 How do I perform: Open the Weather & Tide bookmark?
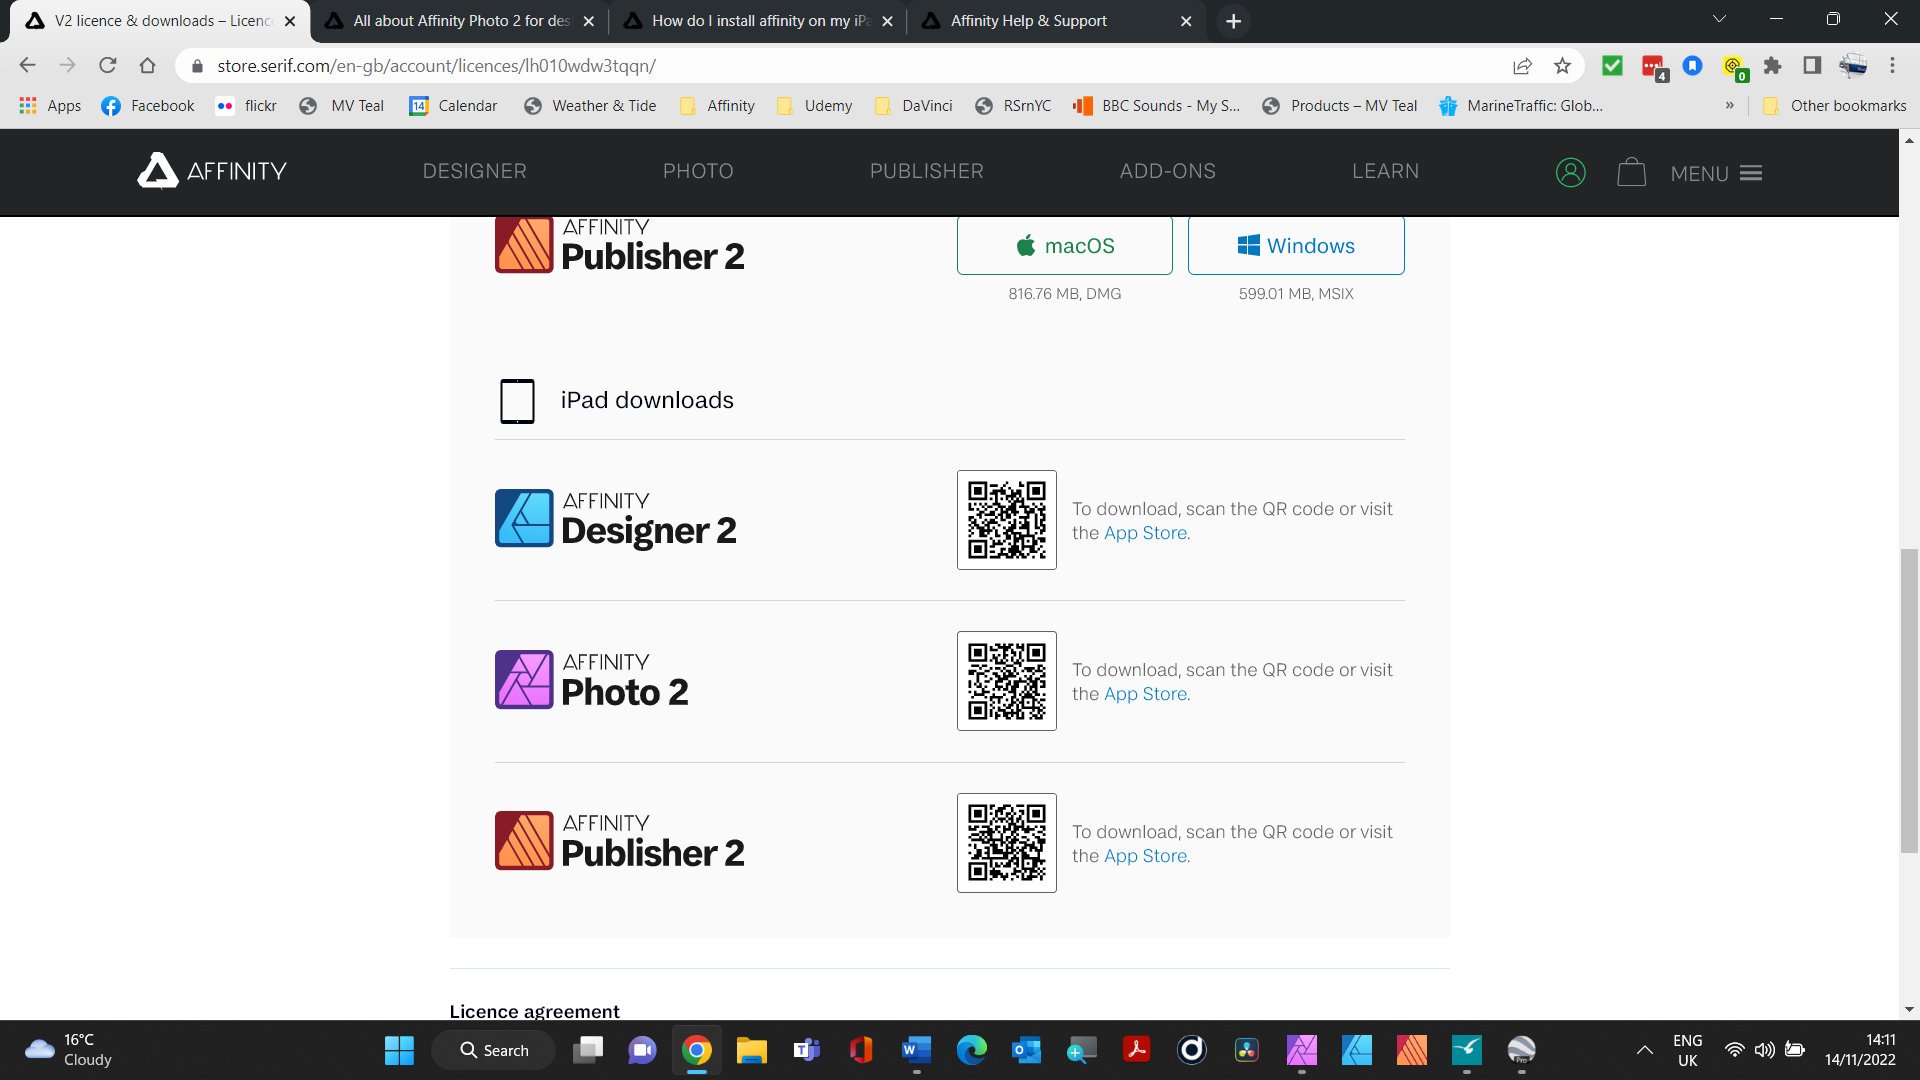[x=590, y=106]
